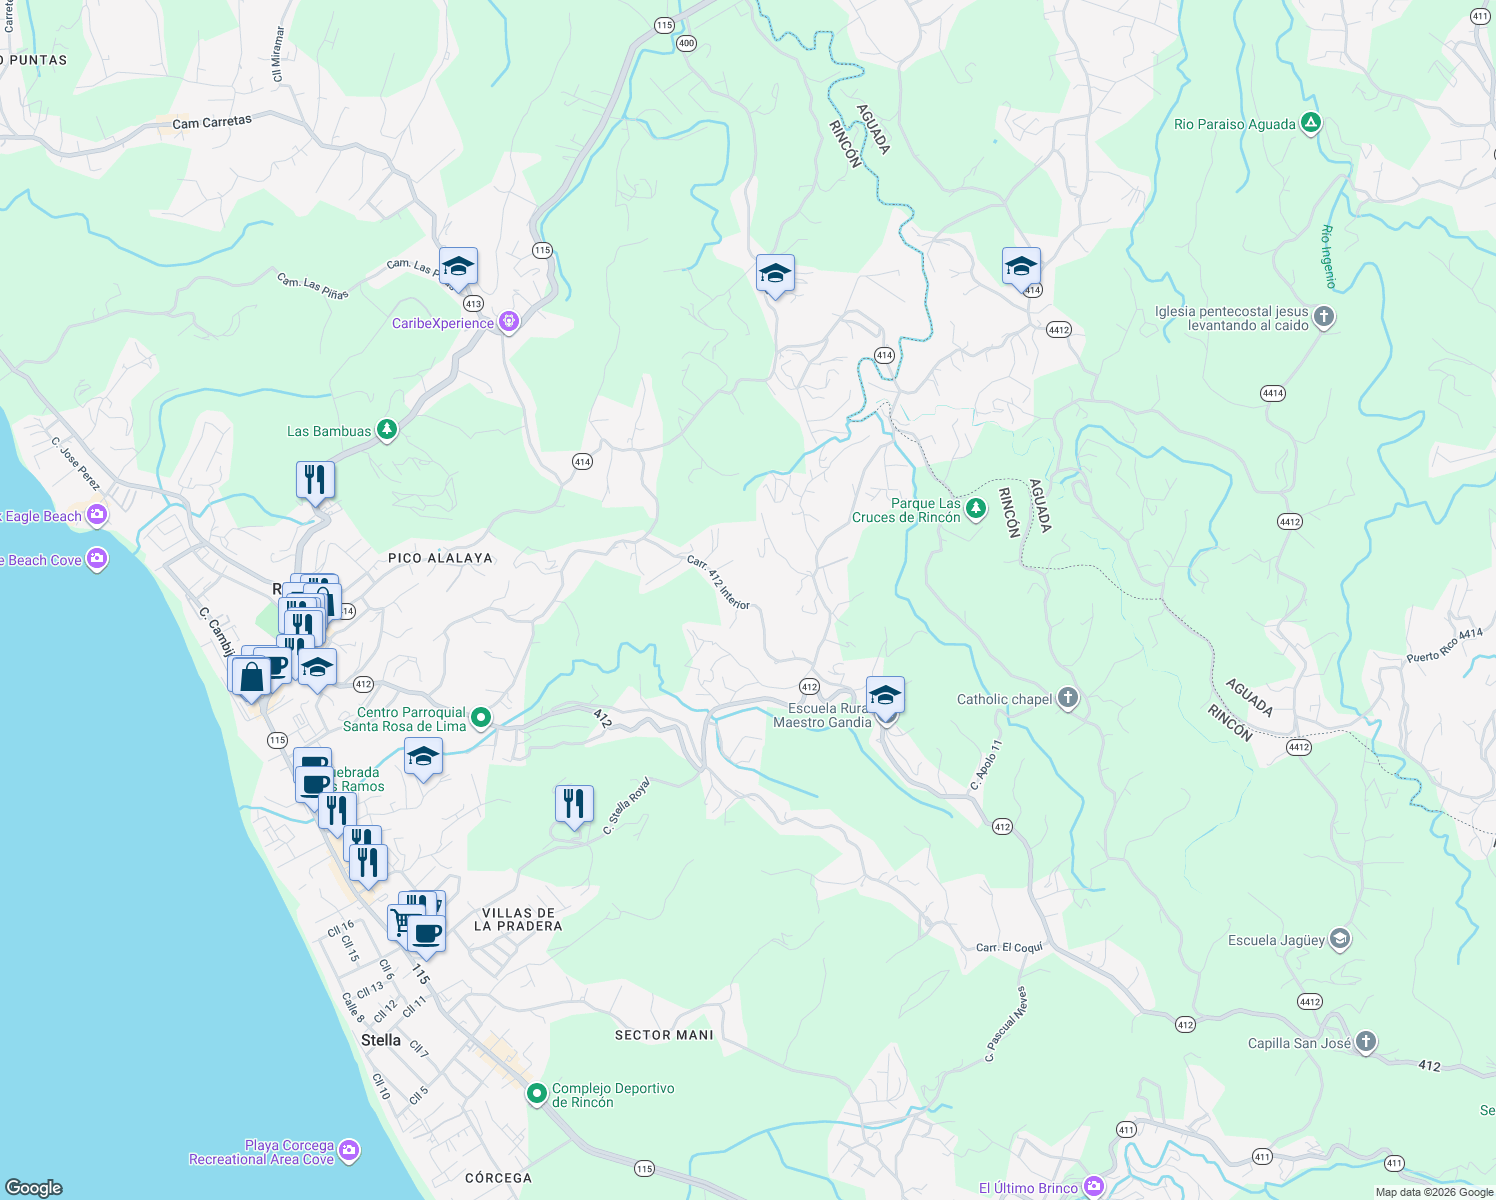Click the Centro Parroquial Santa Rosa de Lima label
This screenshot has height=1200, width=1496.
[x=413, y=720]
